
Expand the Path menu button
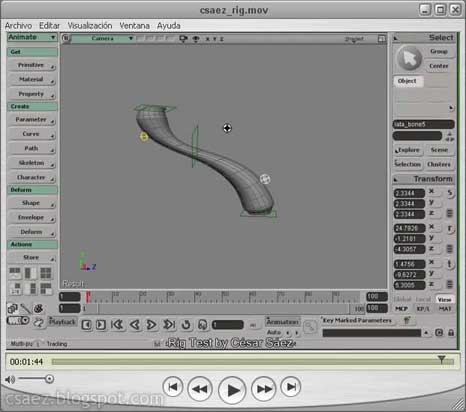pos(32,148)
